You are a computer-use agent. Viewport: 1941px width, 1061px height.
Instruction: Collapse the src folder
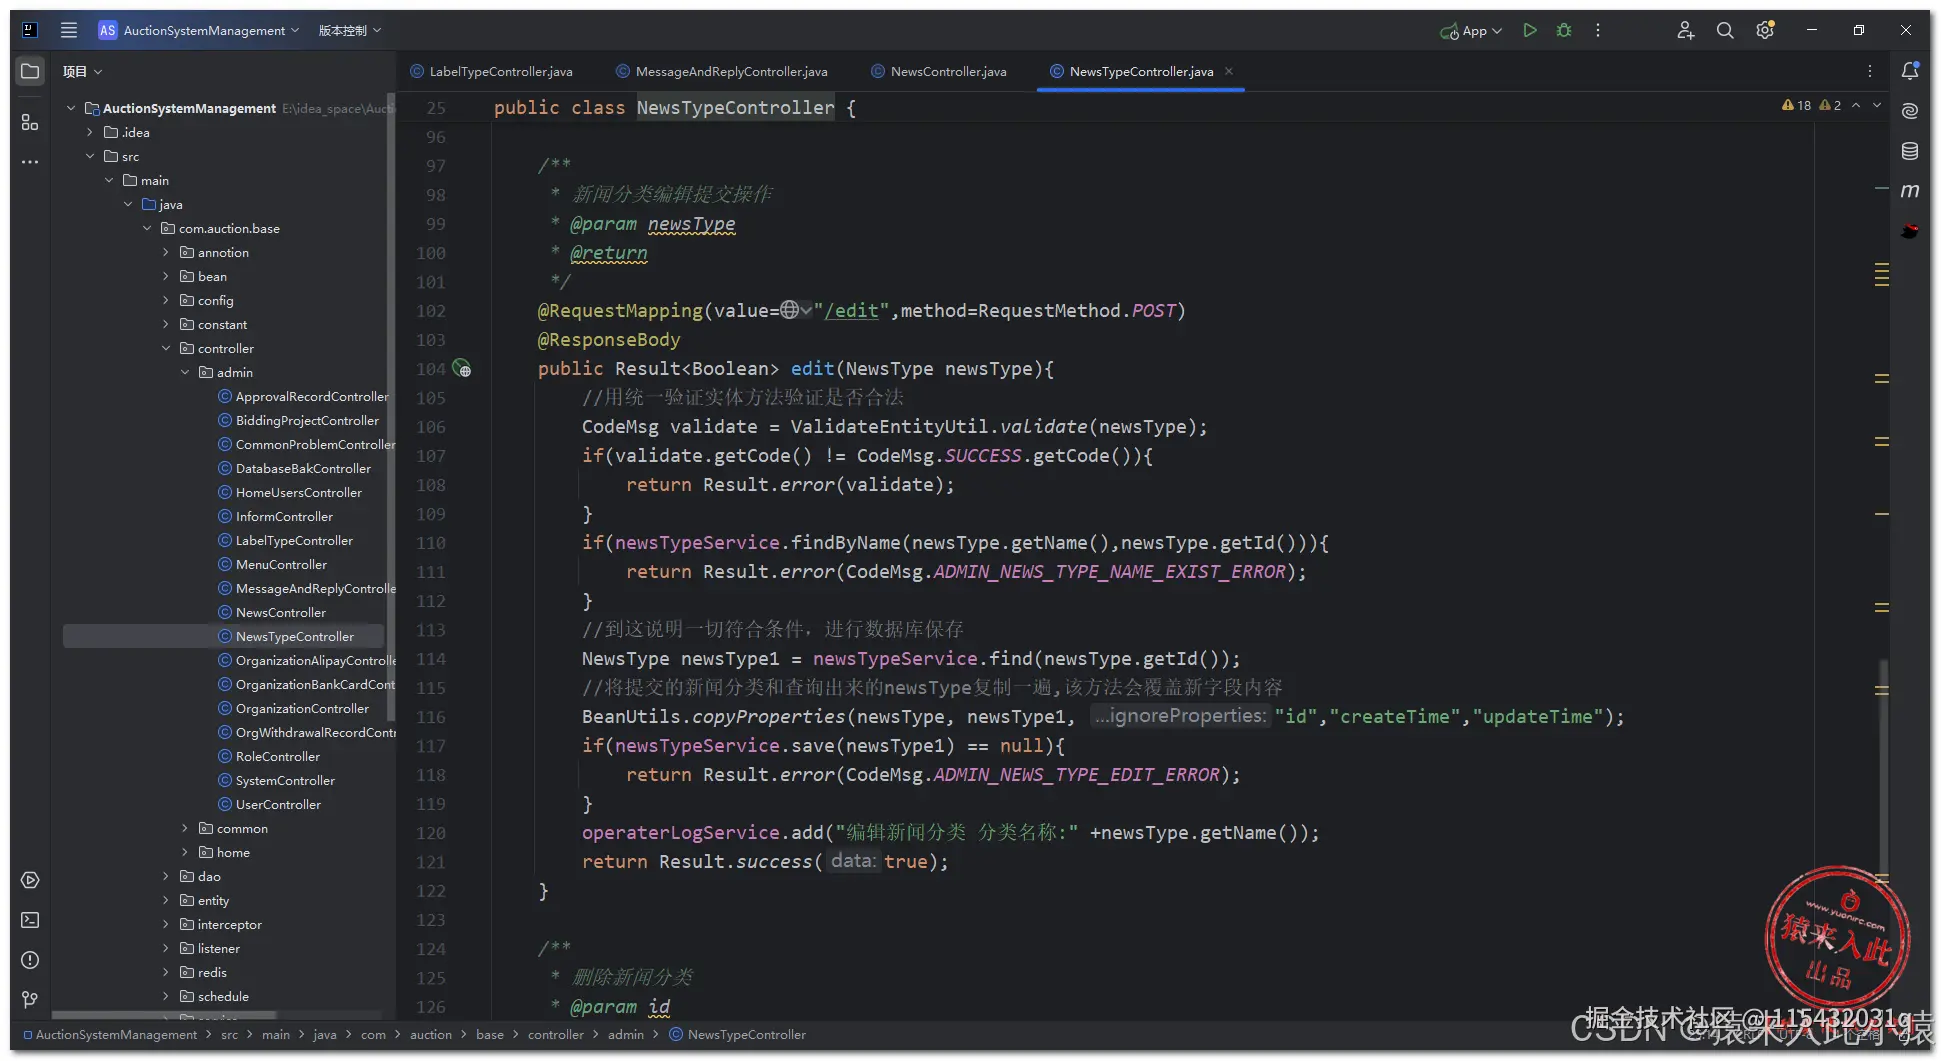[x=90, y=156]
